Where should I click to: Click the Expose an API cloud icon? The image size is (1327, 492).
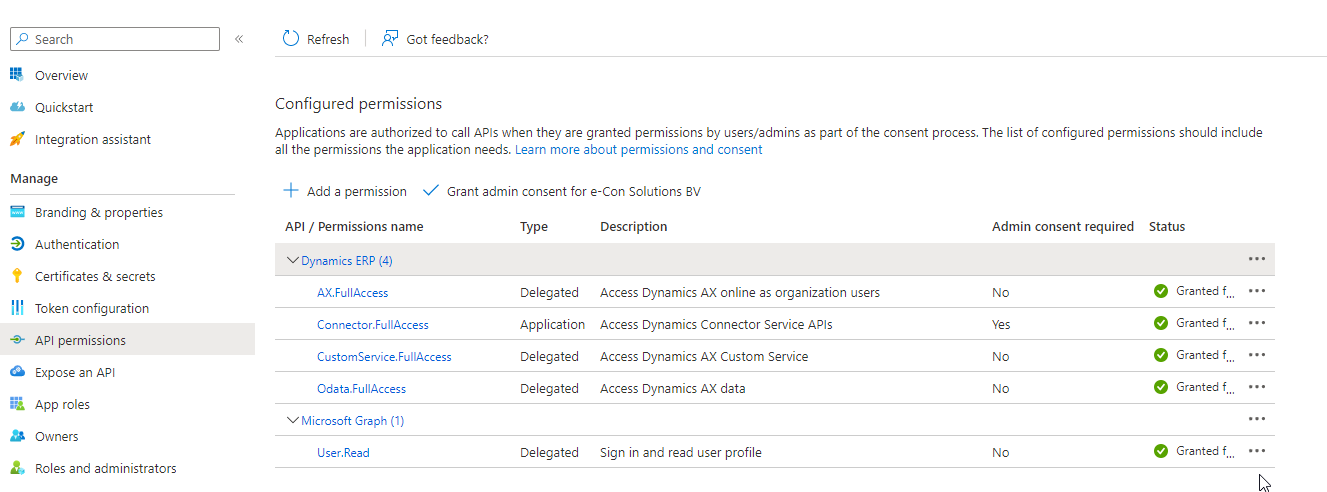pyautogui.click(x=16, y=372)
